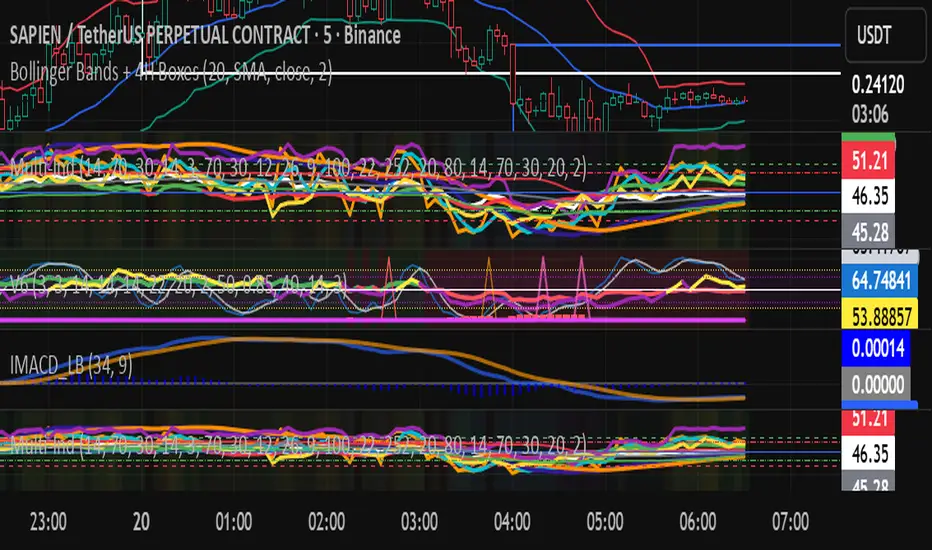
Task: Click the blue 0.00014 IMACD value label
Action: tap(876, 348)
